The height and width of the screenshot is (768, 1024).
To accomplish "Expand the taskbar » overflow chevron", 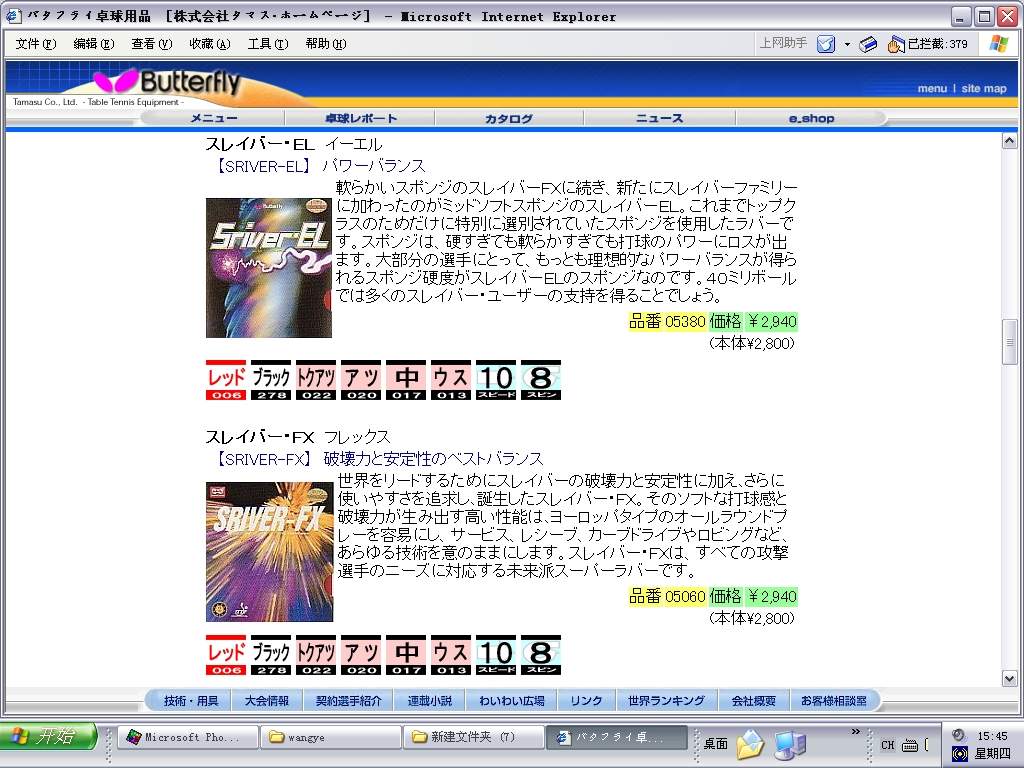I will pyautogui.click(x=856, y=731).
